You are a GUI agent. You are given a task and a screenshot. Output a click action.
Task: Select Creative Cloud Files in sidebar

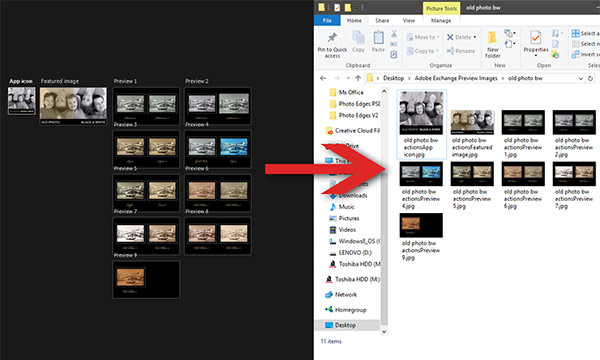coord(353,130)
